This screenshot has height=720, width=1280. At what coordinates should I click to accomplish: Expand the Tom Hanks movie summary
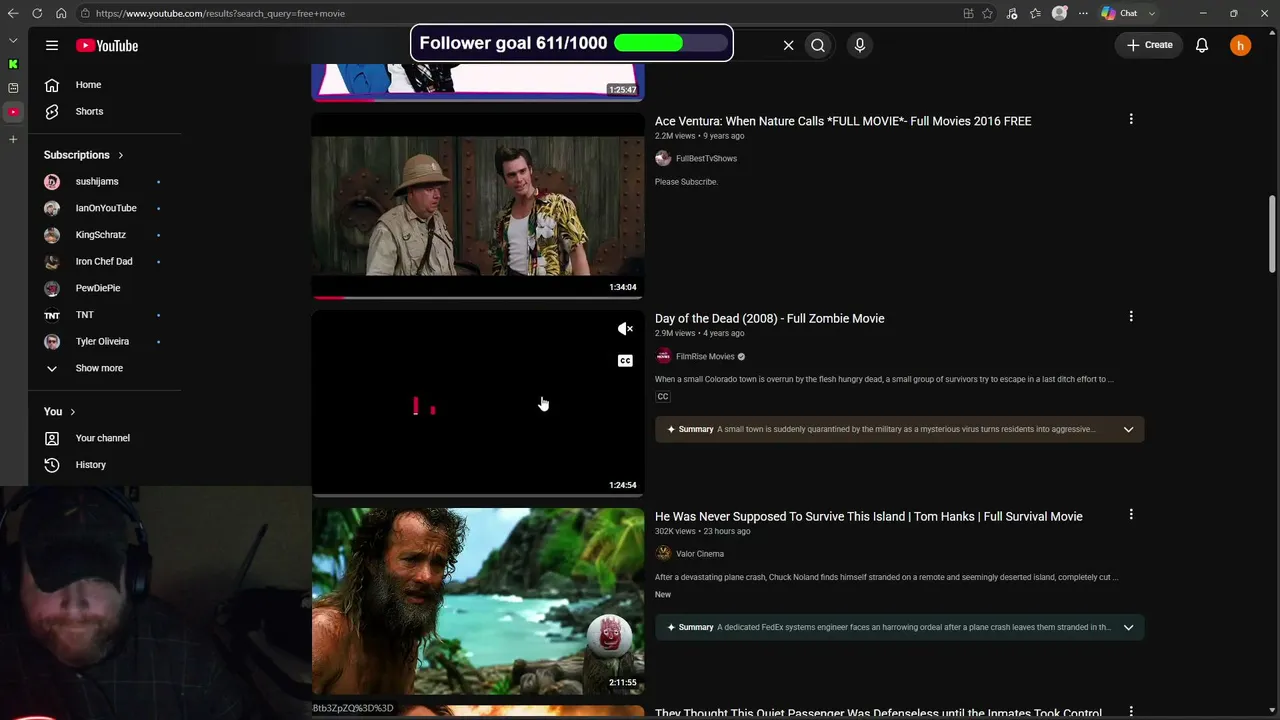click(1128, 628)
